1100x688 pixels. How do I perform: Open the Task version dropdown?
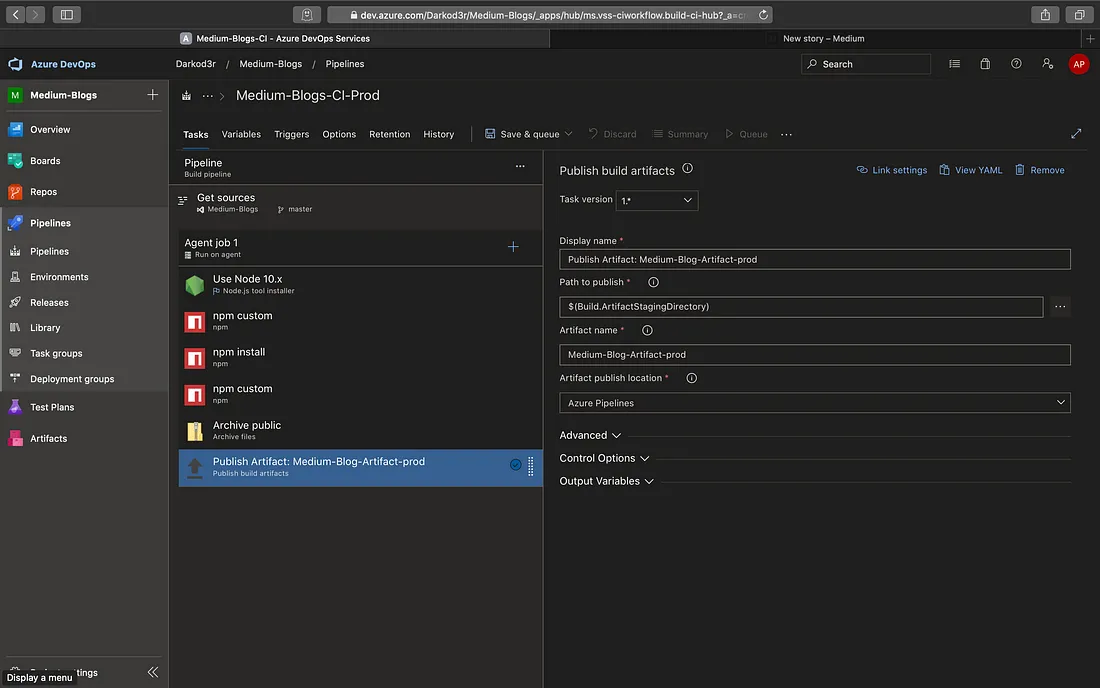click(657, 201)
